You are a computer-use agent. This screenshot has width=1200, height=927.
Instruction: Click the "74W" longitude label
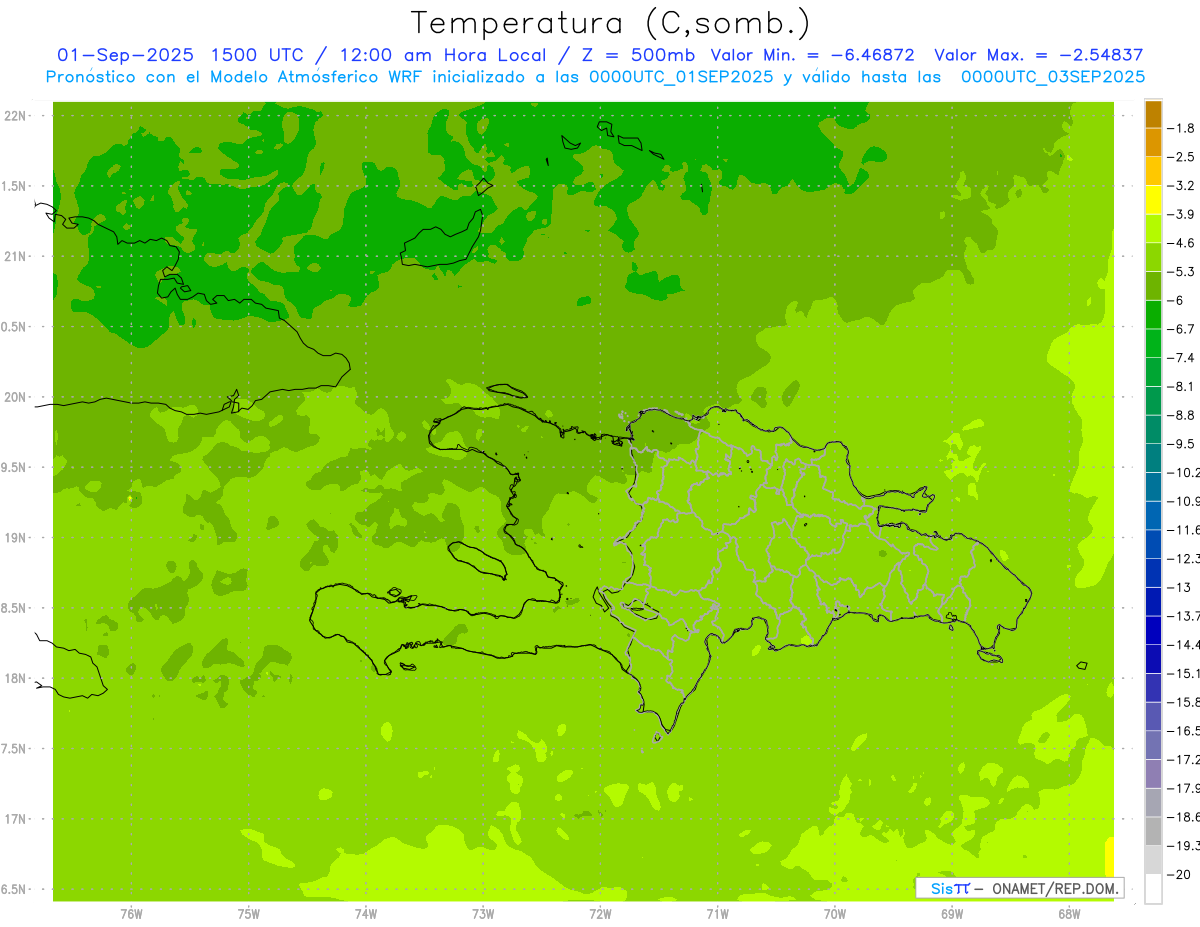click(366, 914)
